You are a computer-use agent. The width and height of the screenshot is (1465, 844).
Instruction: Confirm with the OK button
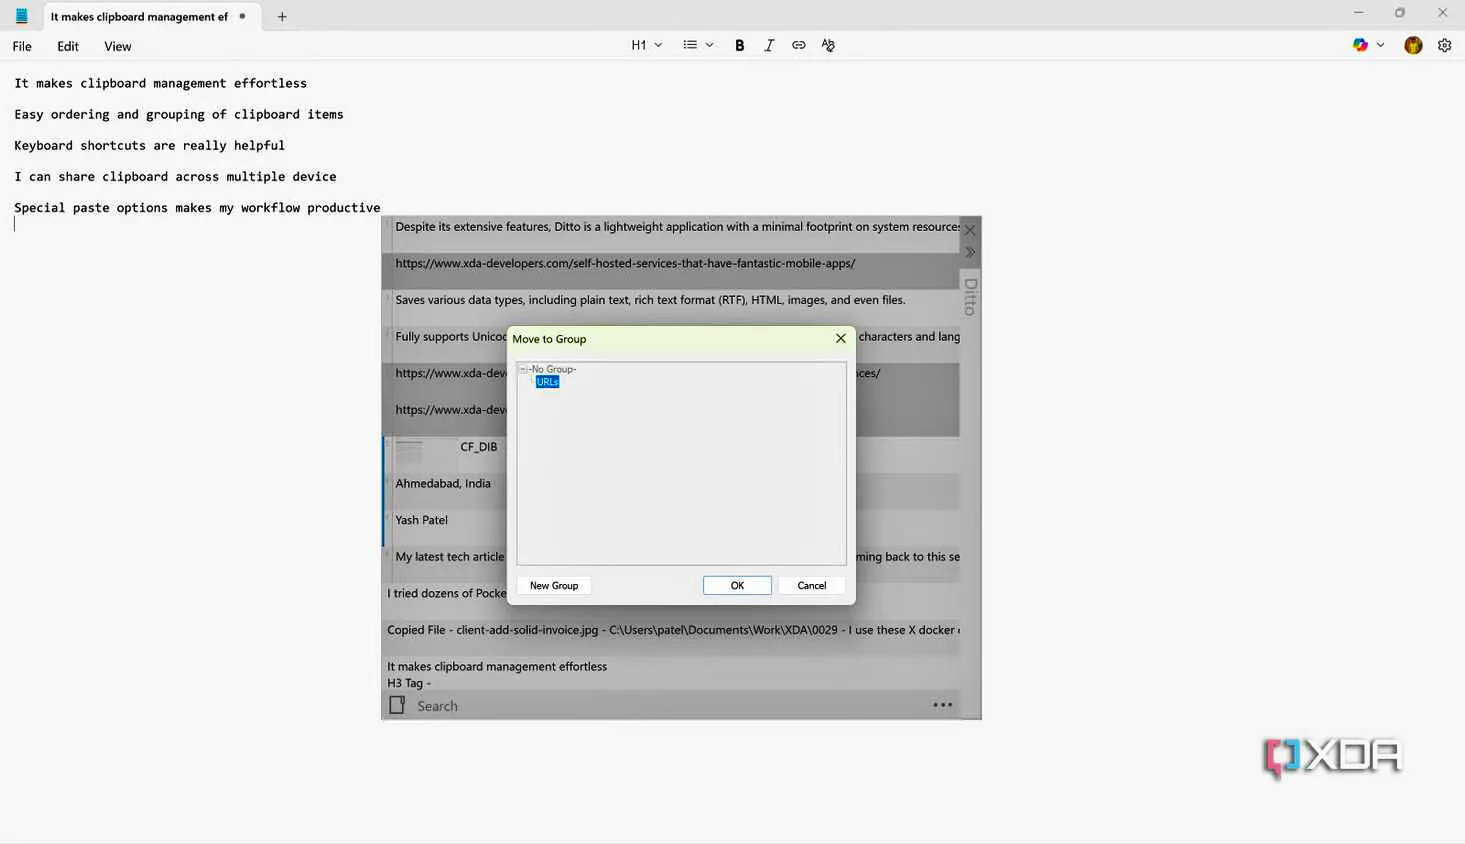737,586
